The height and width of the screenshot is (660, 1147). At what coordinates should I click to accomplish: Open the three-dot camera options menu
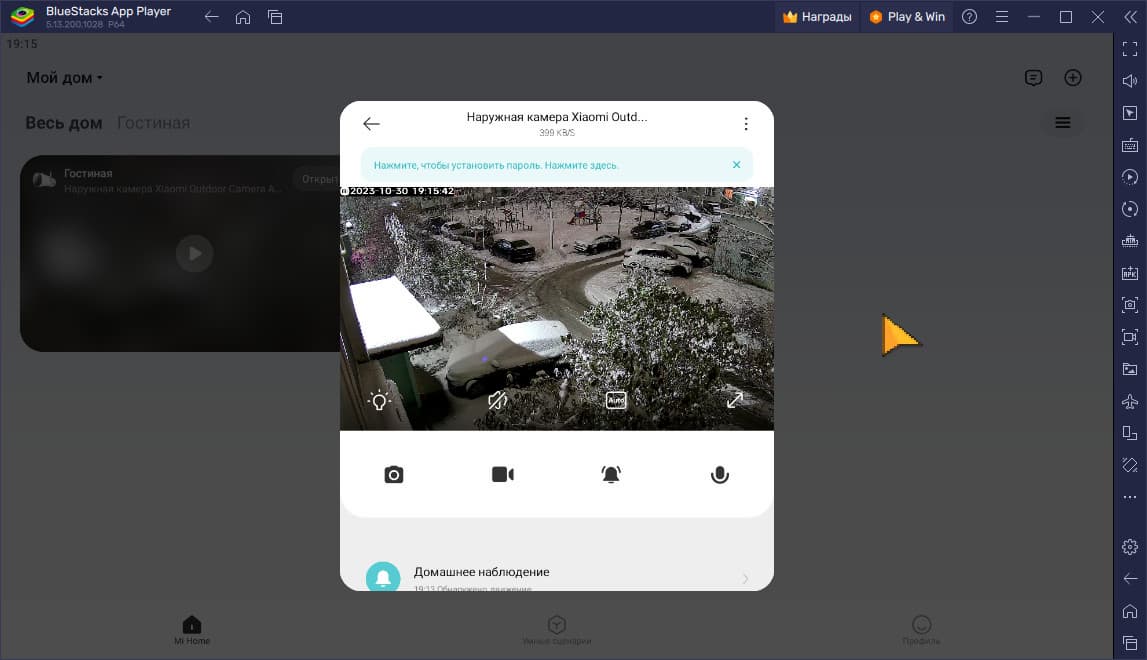tap(745, 124)
